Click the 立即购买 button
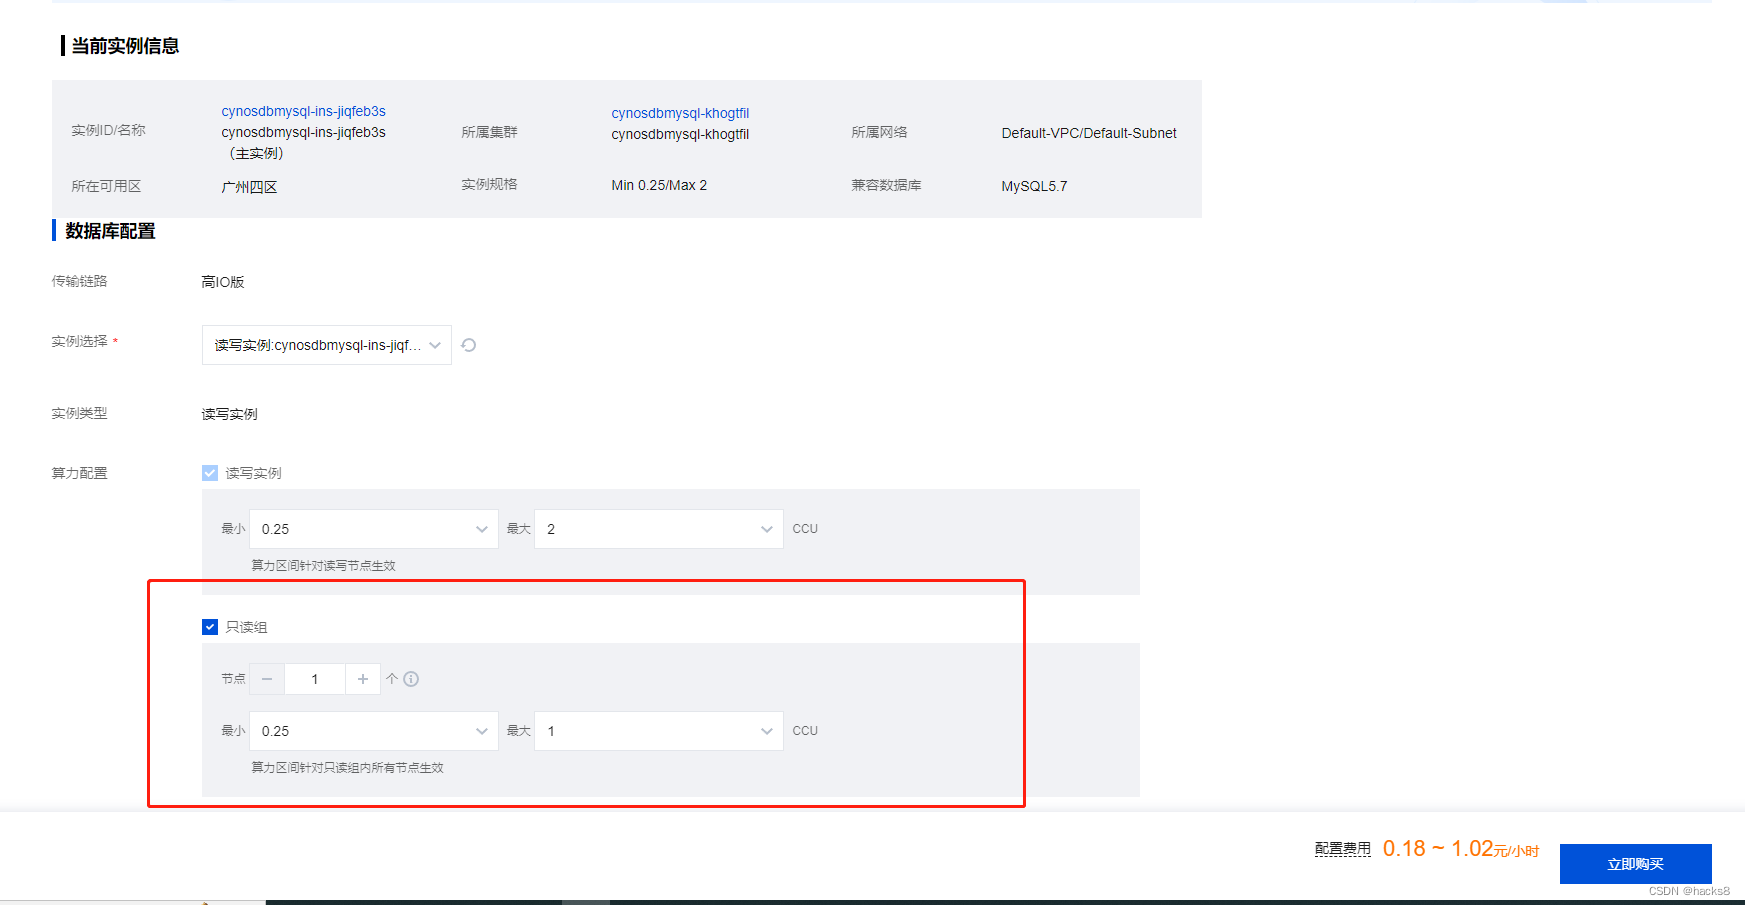Screen dimensions: 1745x905 tap(1636, 864)
